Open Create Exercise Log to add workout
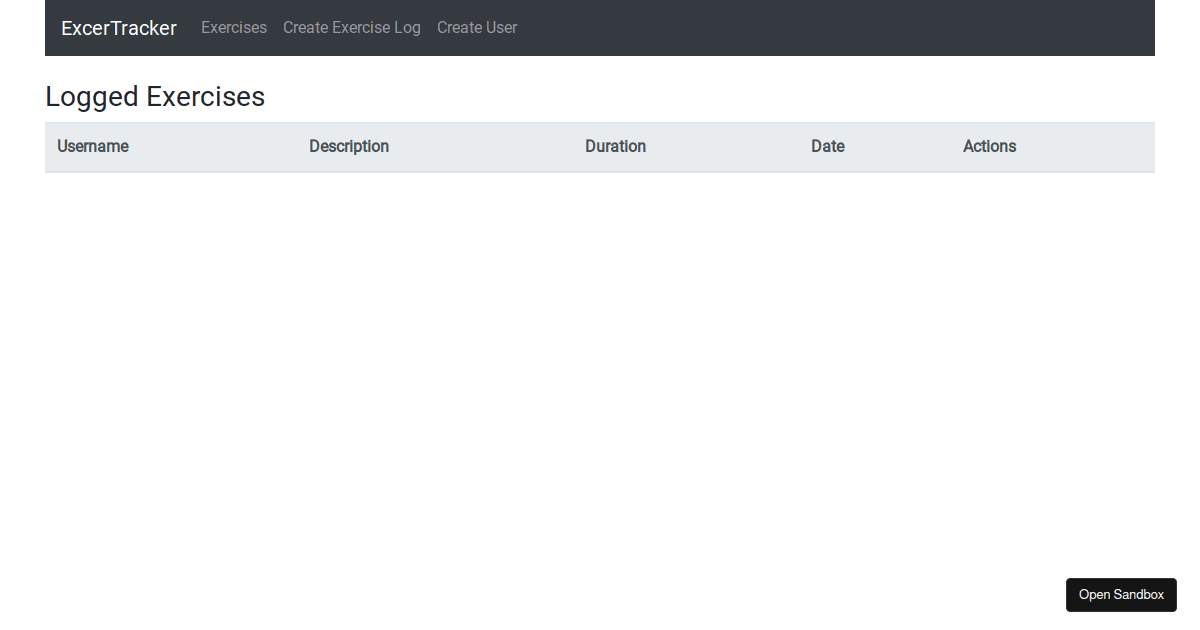This screenshot has width=1200, height=630. coord(351,27)
